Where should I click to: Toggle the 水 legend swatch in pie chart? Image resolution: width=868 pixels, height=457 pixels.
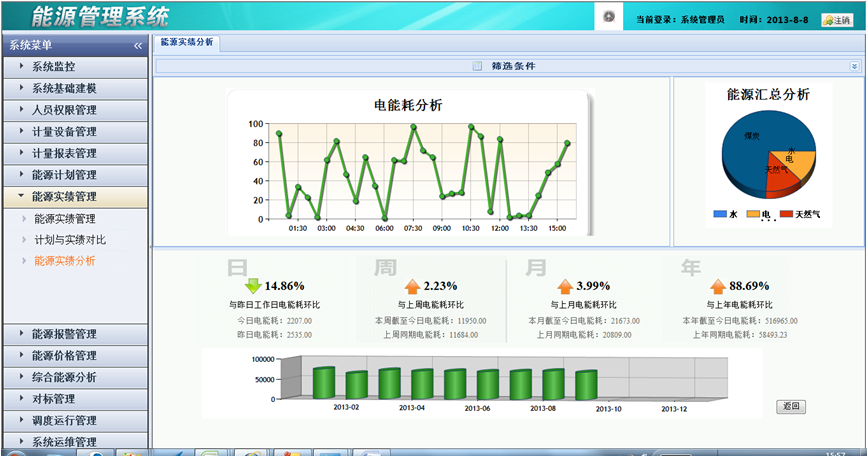(x=720, y=214)
